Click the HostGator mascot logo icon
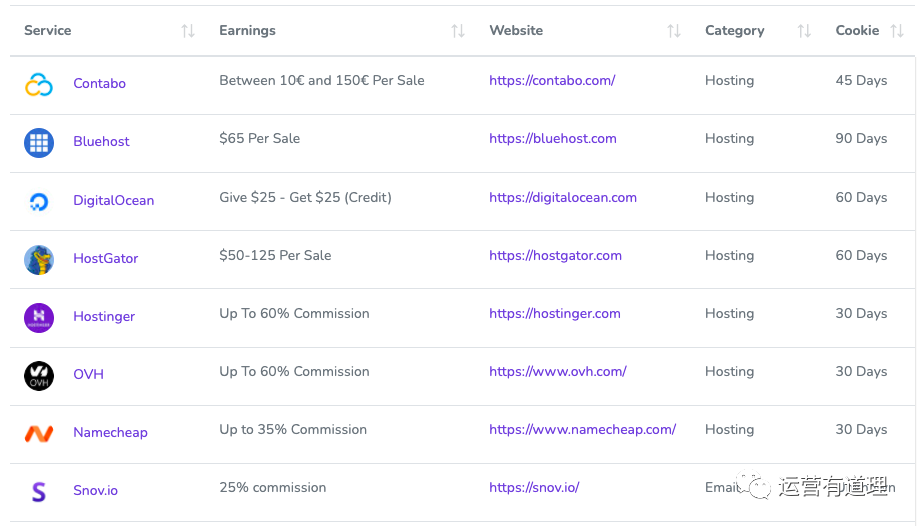 click(x=39, y=260)
